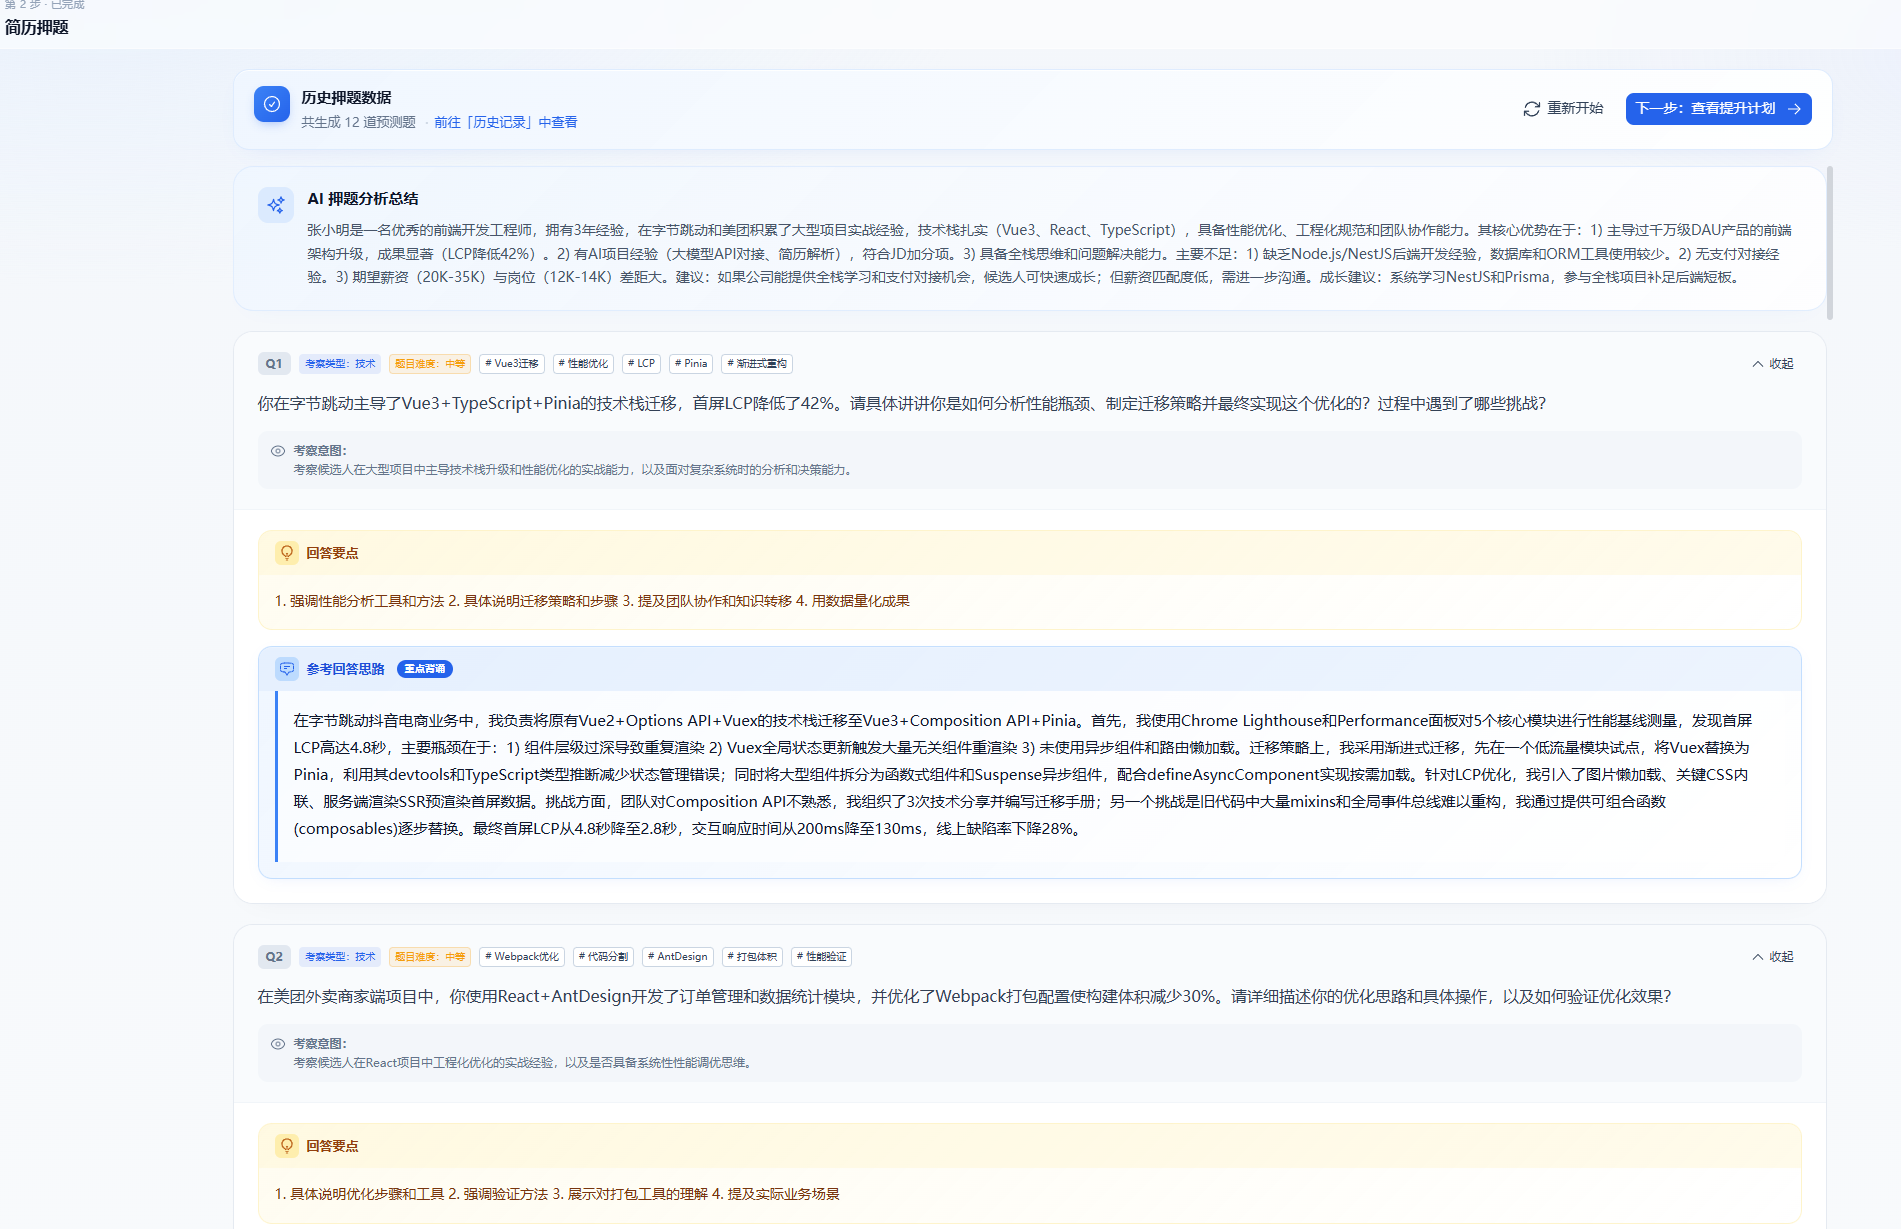Click the # AntDesign tag
1901x1229 pixels.
click(678, 957)
